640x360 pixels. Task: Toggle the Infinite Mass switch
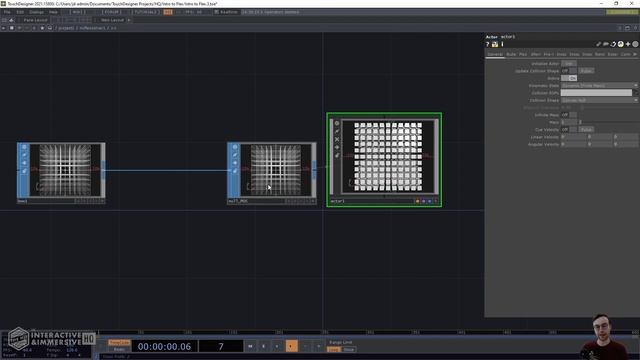click(569, 115)
